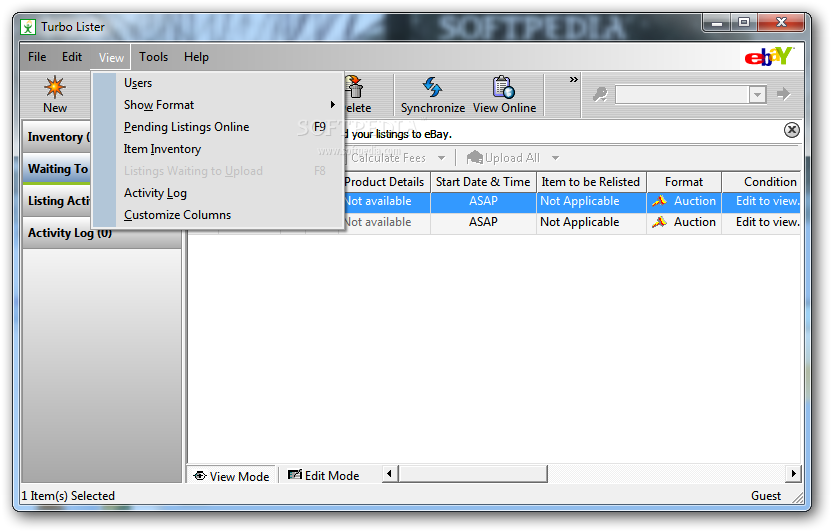Open the Calculate Fees dropdown arrow

pos(441,158)
